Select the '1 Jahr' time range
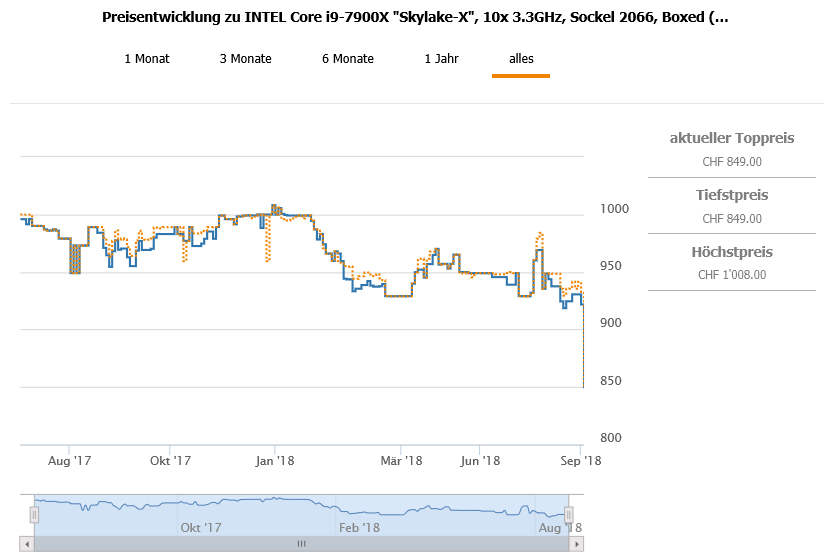The width and height of the screenshot is (825, 560). coord(441,59)
